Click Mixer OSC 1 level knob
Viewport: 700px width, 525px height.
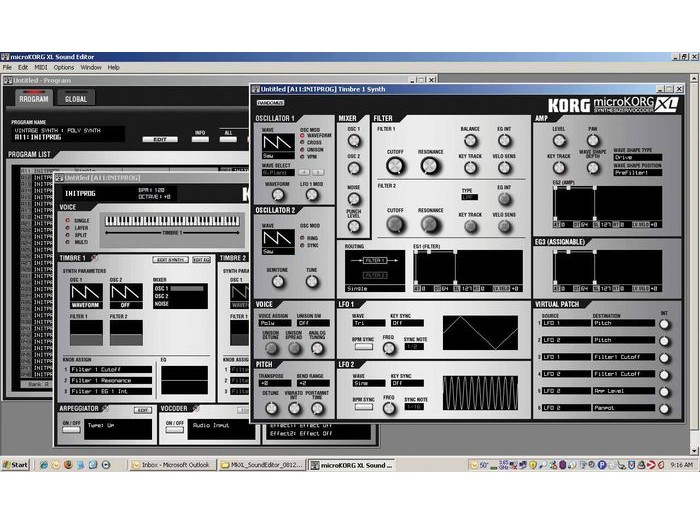point(354,141)
